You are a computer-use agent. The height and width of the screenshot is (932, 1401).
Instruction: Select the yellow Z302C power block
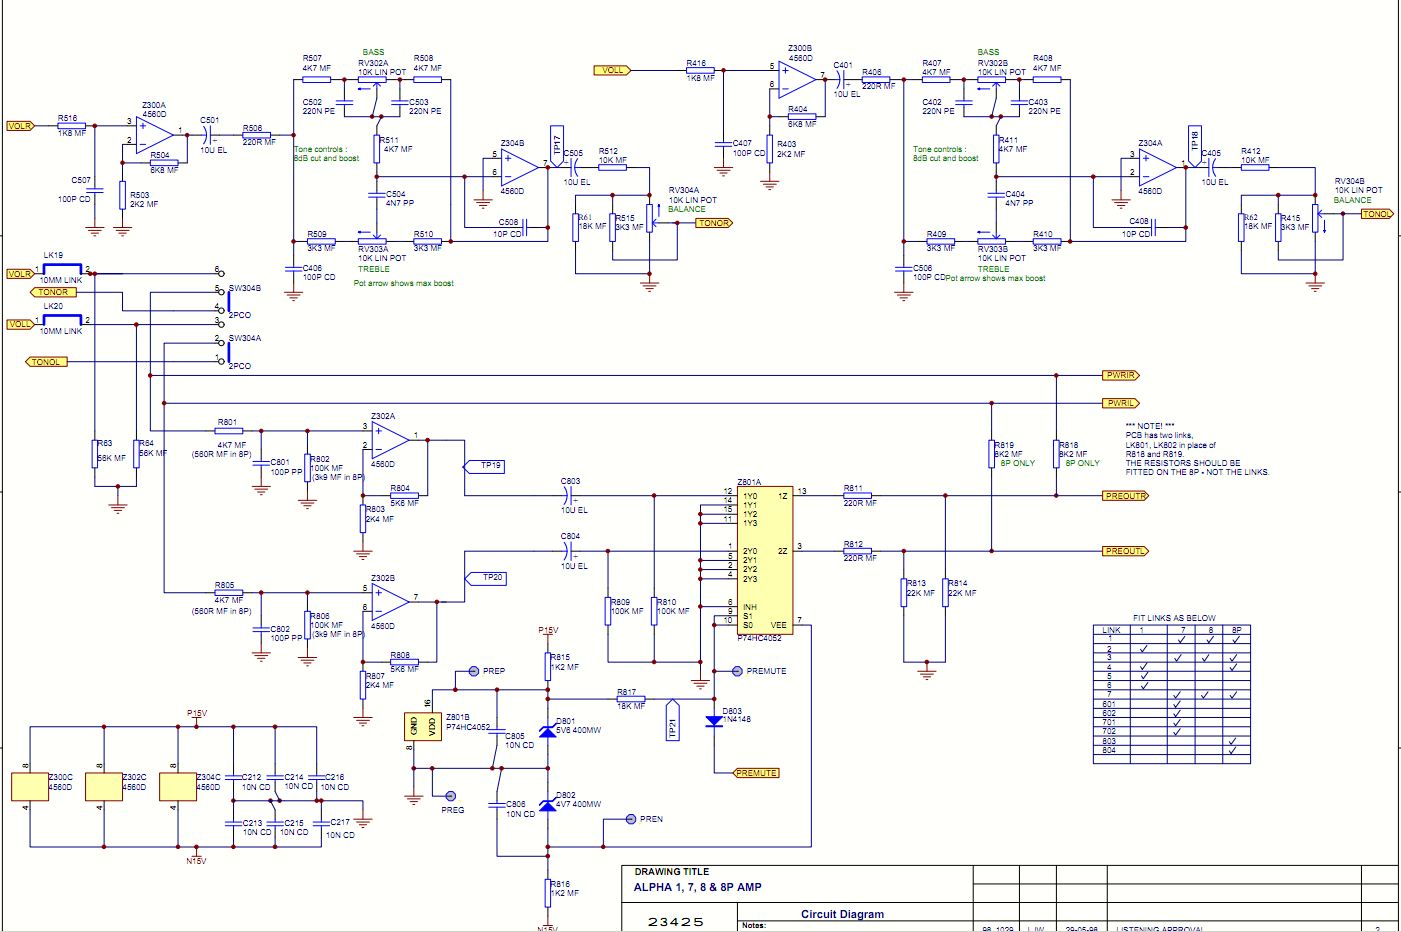pos(104,786)
